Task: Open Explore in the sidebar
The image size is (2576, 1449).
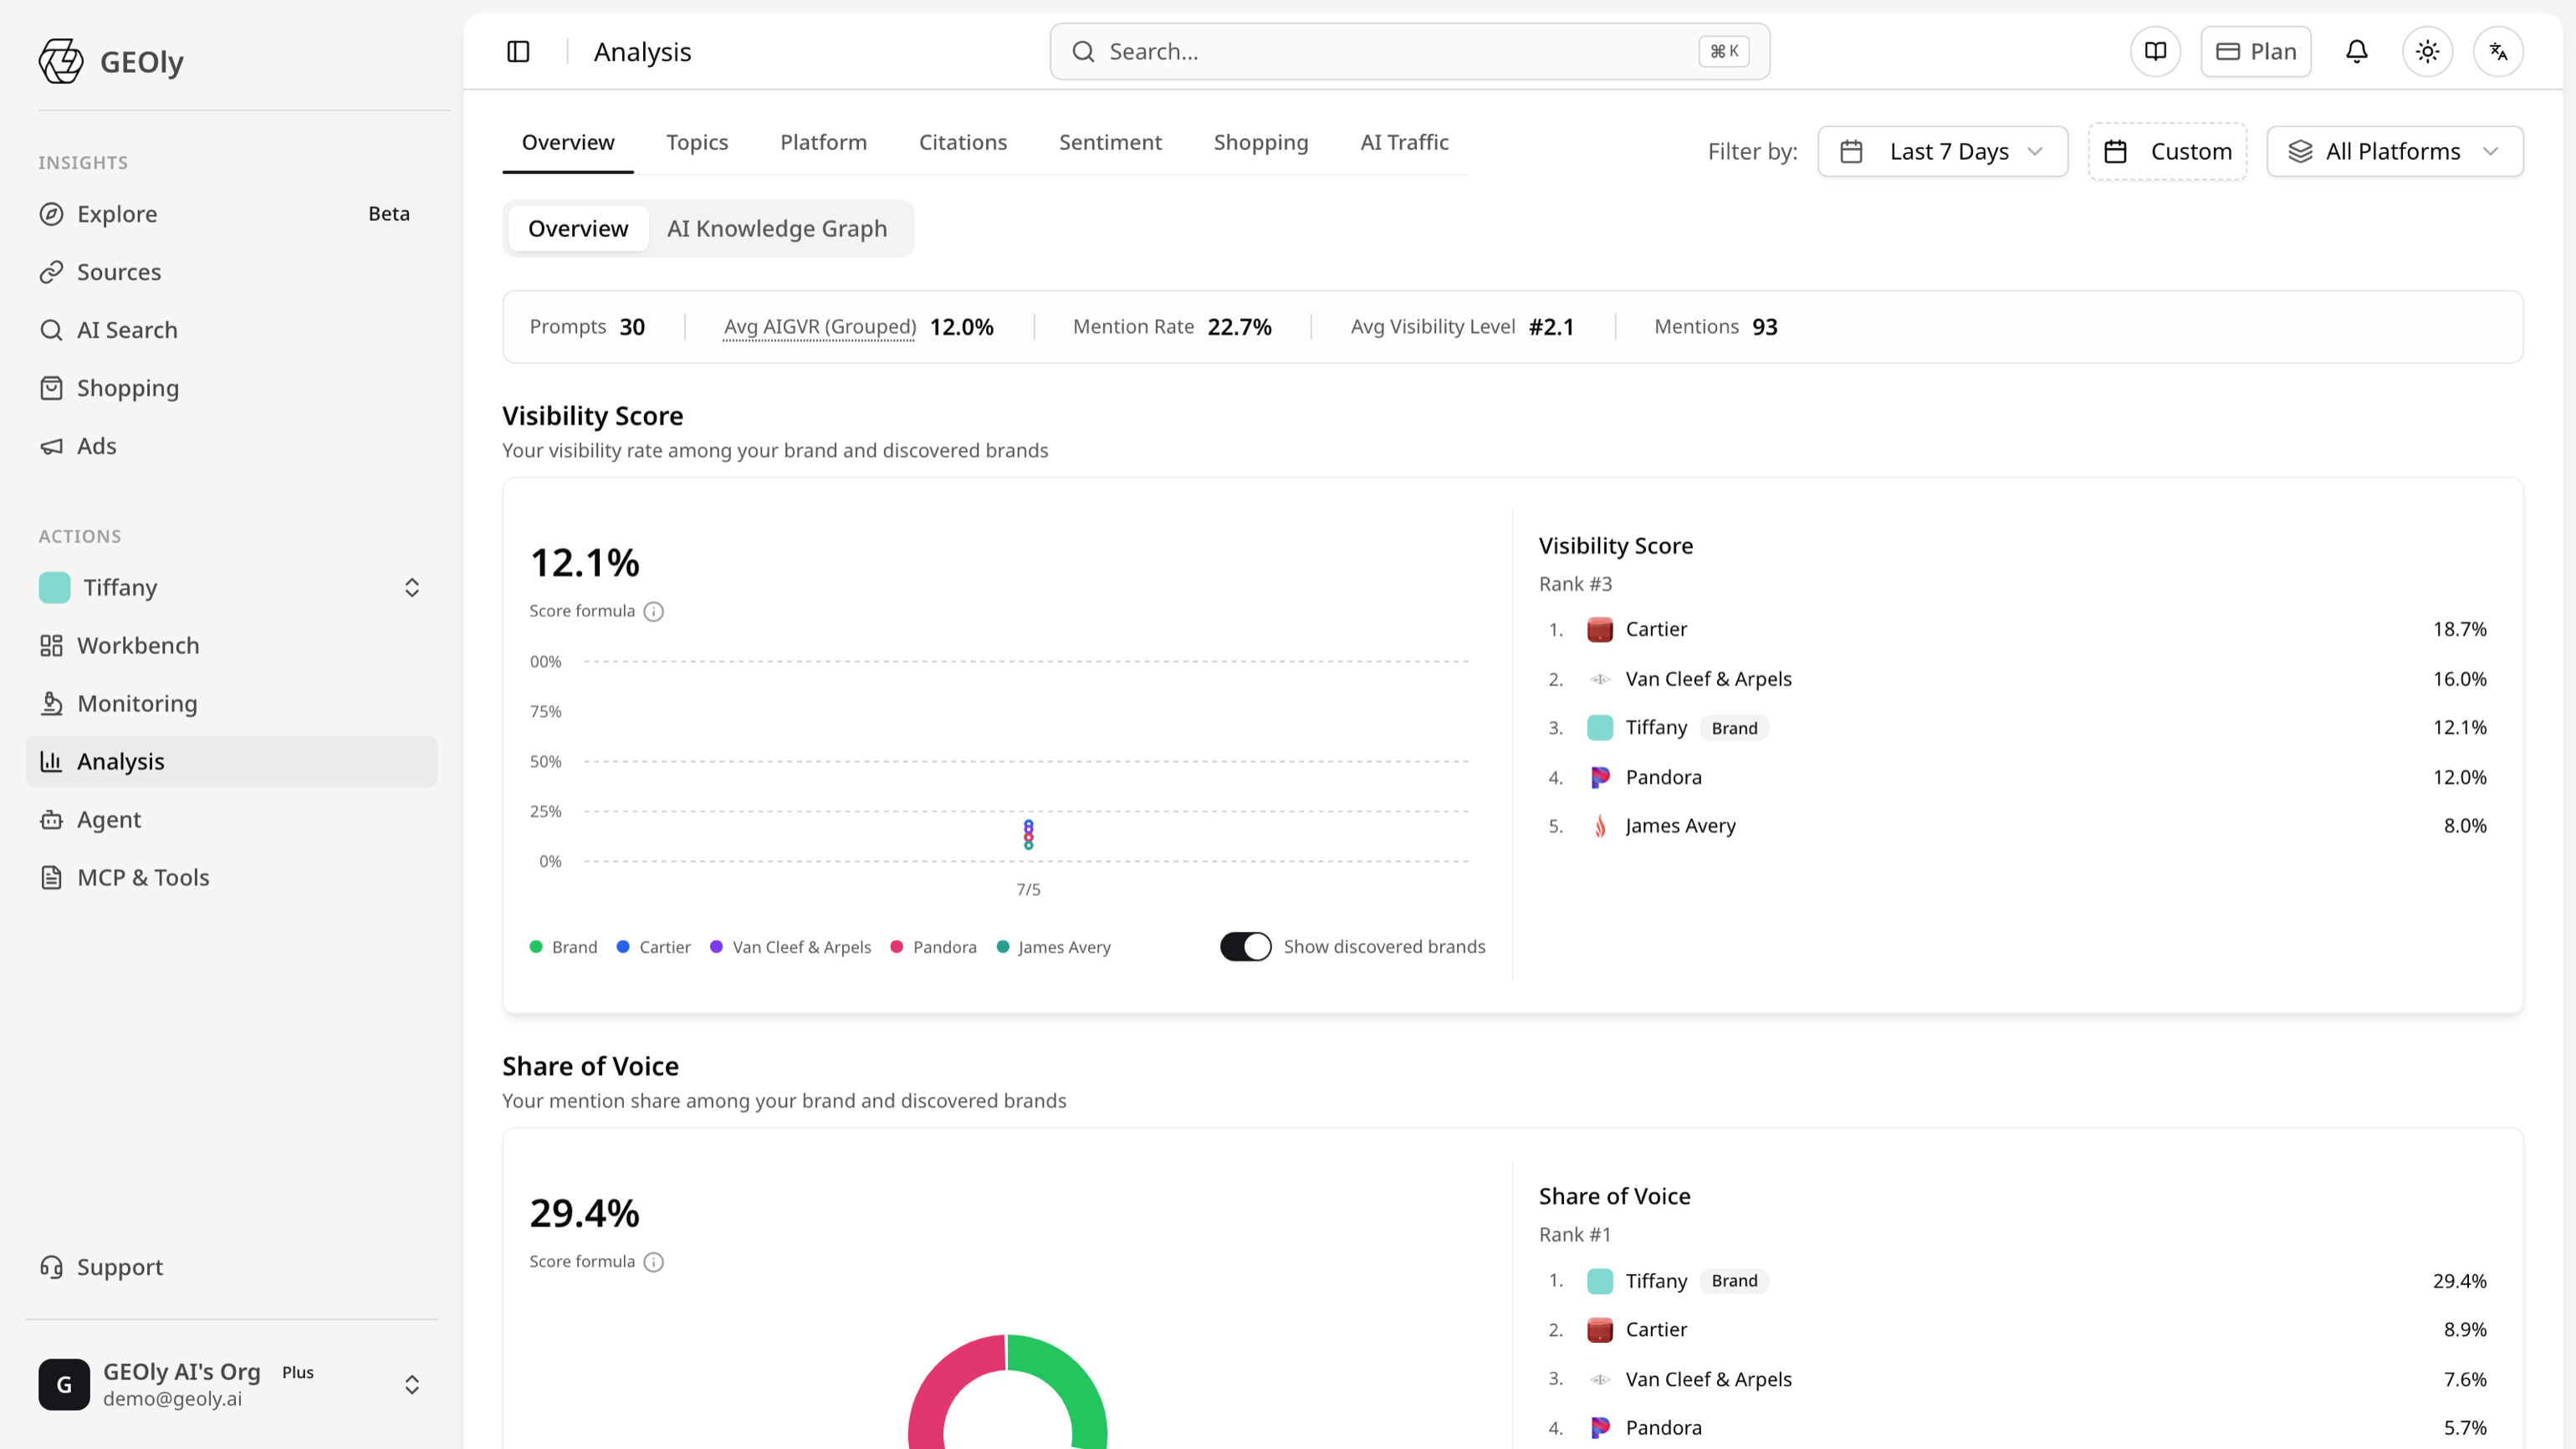Action: 232,214
